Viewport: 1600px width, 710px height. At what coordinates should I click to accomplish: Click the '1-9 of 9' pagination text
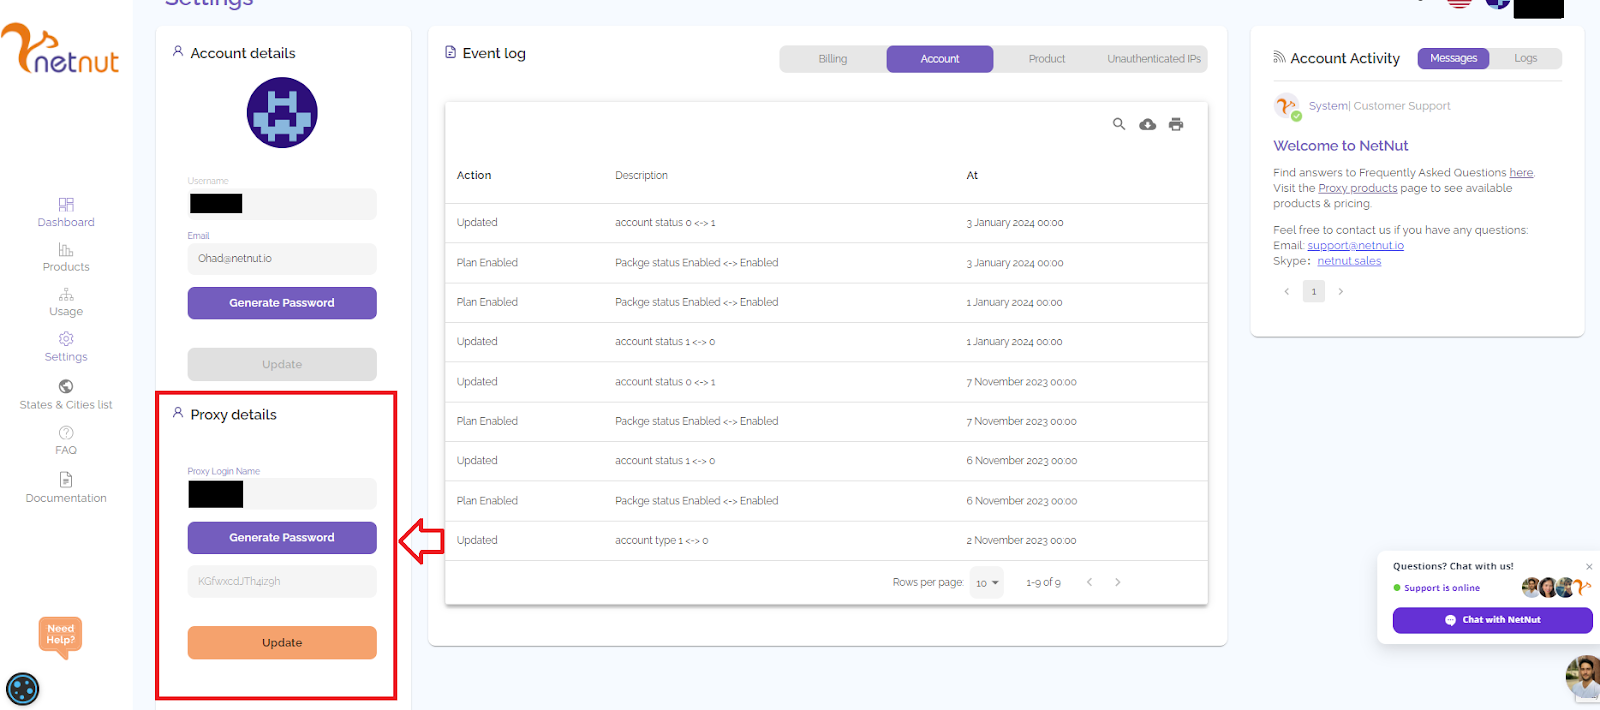click(x=1043, y=583)
